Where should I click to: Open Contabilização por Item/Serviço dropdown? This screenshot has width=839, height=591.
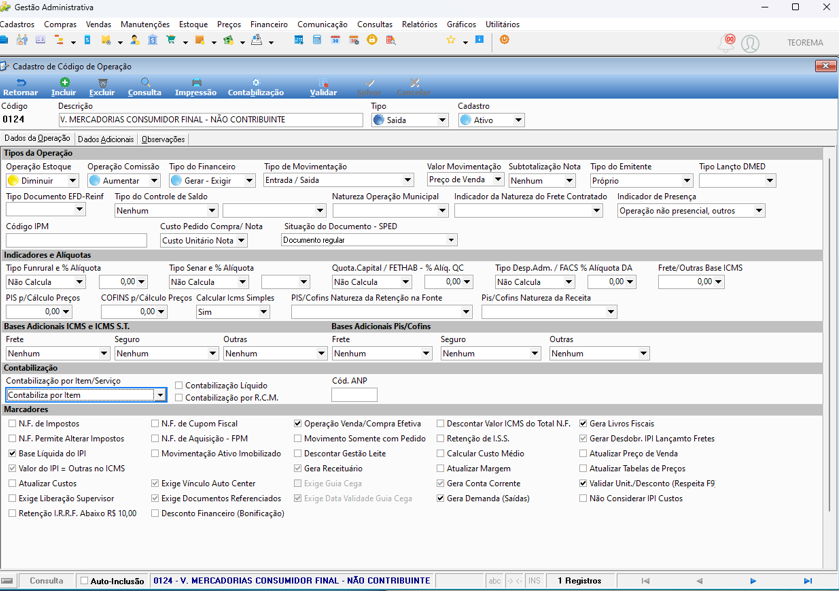click(86, 395)
